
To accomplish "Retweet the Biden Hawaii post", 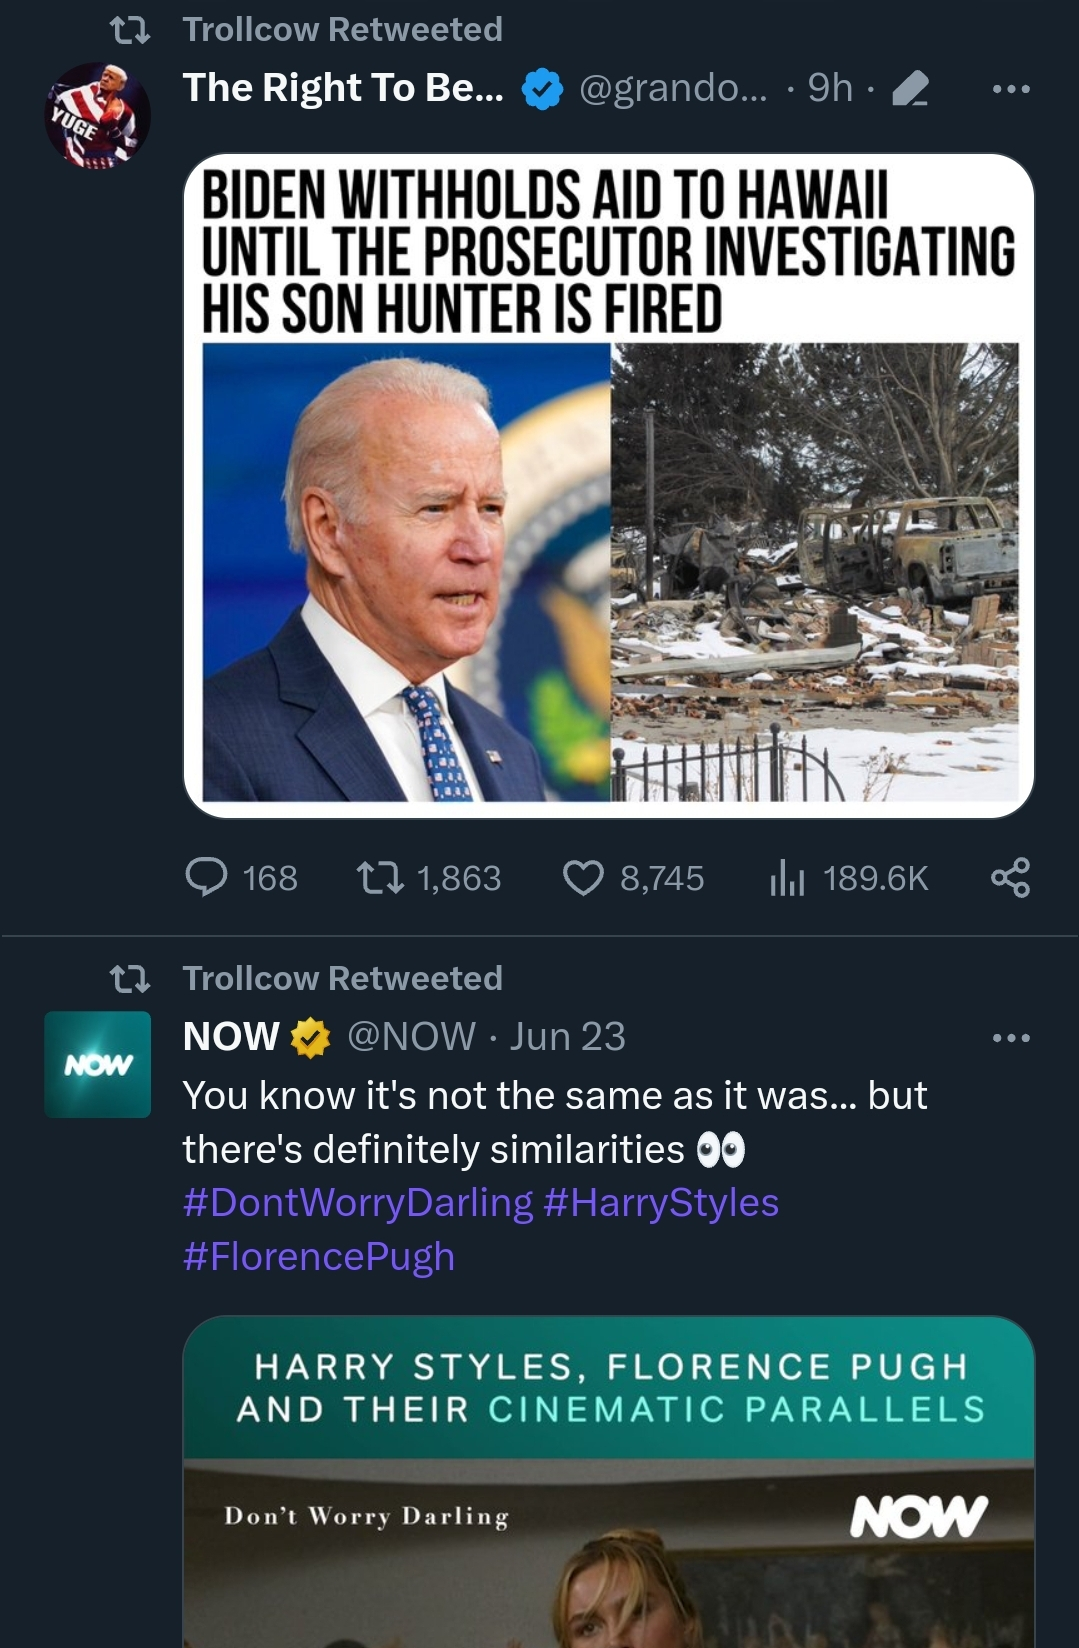I will coord(380,878).
